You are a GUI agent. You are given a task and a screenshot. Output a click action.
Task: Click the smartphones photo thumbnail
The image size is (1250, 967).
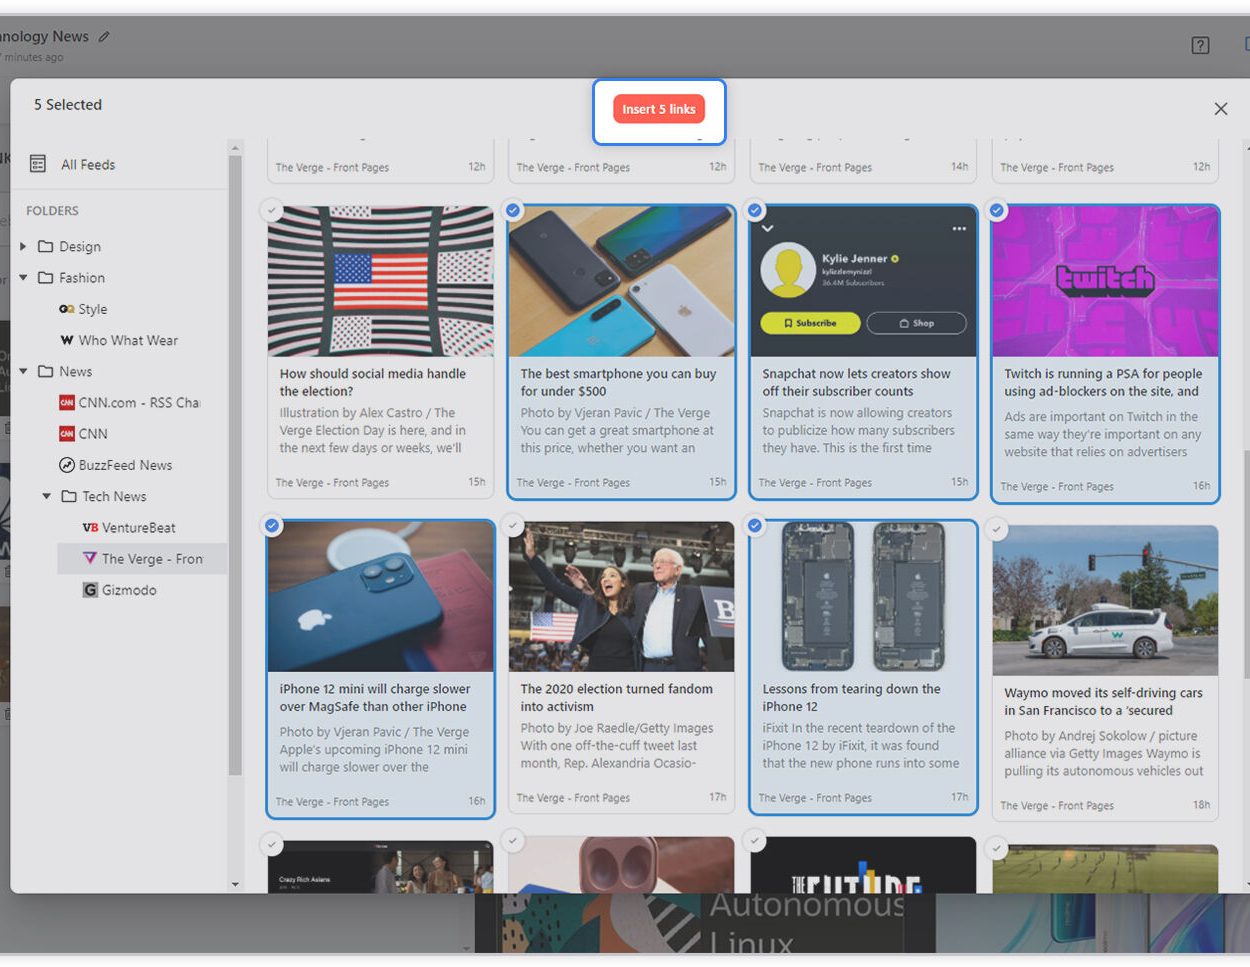[x=621, y=281]
